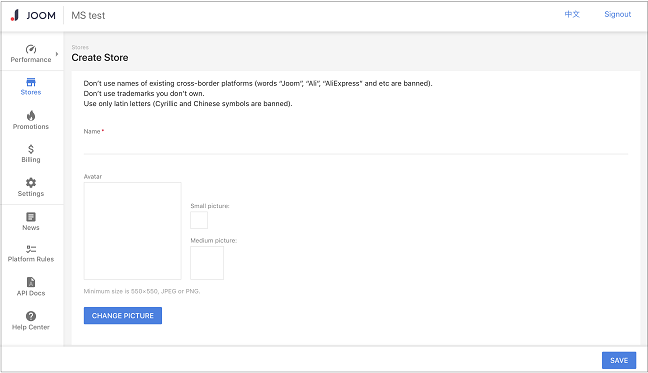Open the News newspaper icon

[x=31, y=217]
